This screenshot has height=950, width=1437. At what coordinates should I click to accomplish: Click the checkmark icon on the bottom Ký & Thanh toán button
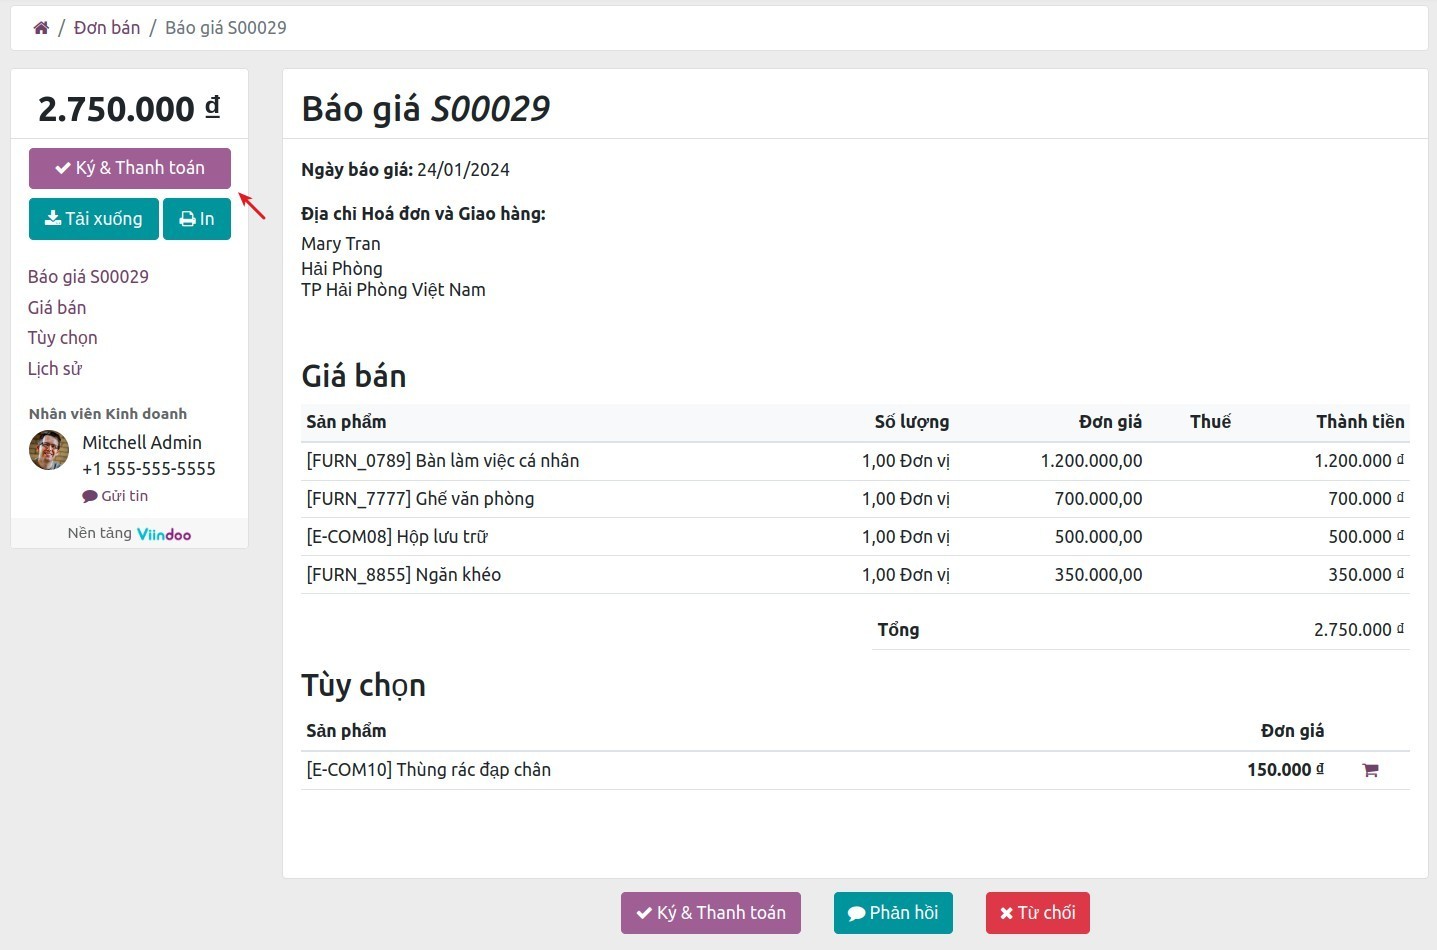coord(645,912)
